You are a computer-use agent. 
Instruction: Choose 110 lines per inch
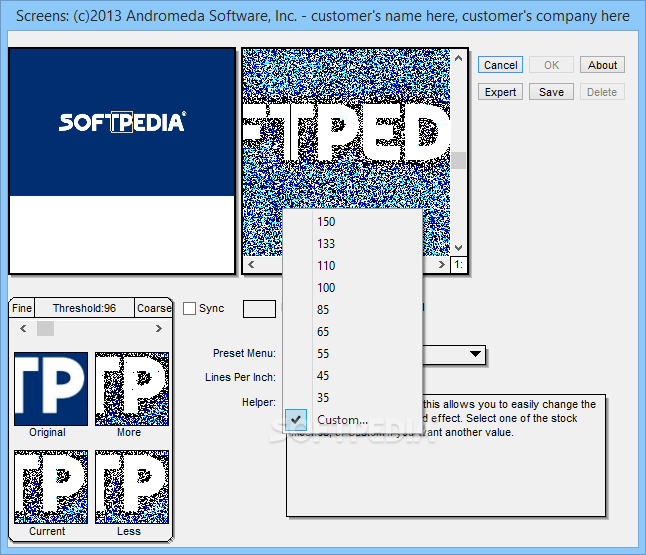click(x=353, y=266)
